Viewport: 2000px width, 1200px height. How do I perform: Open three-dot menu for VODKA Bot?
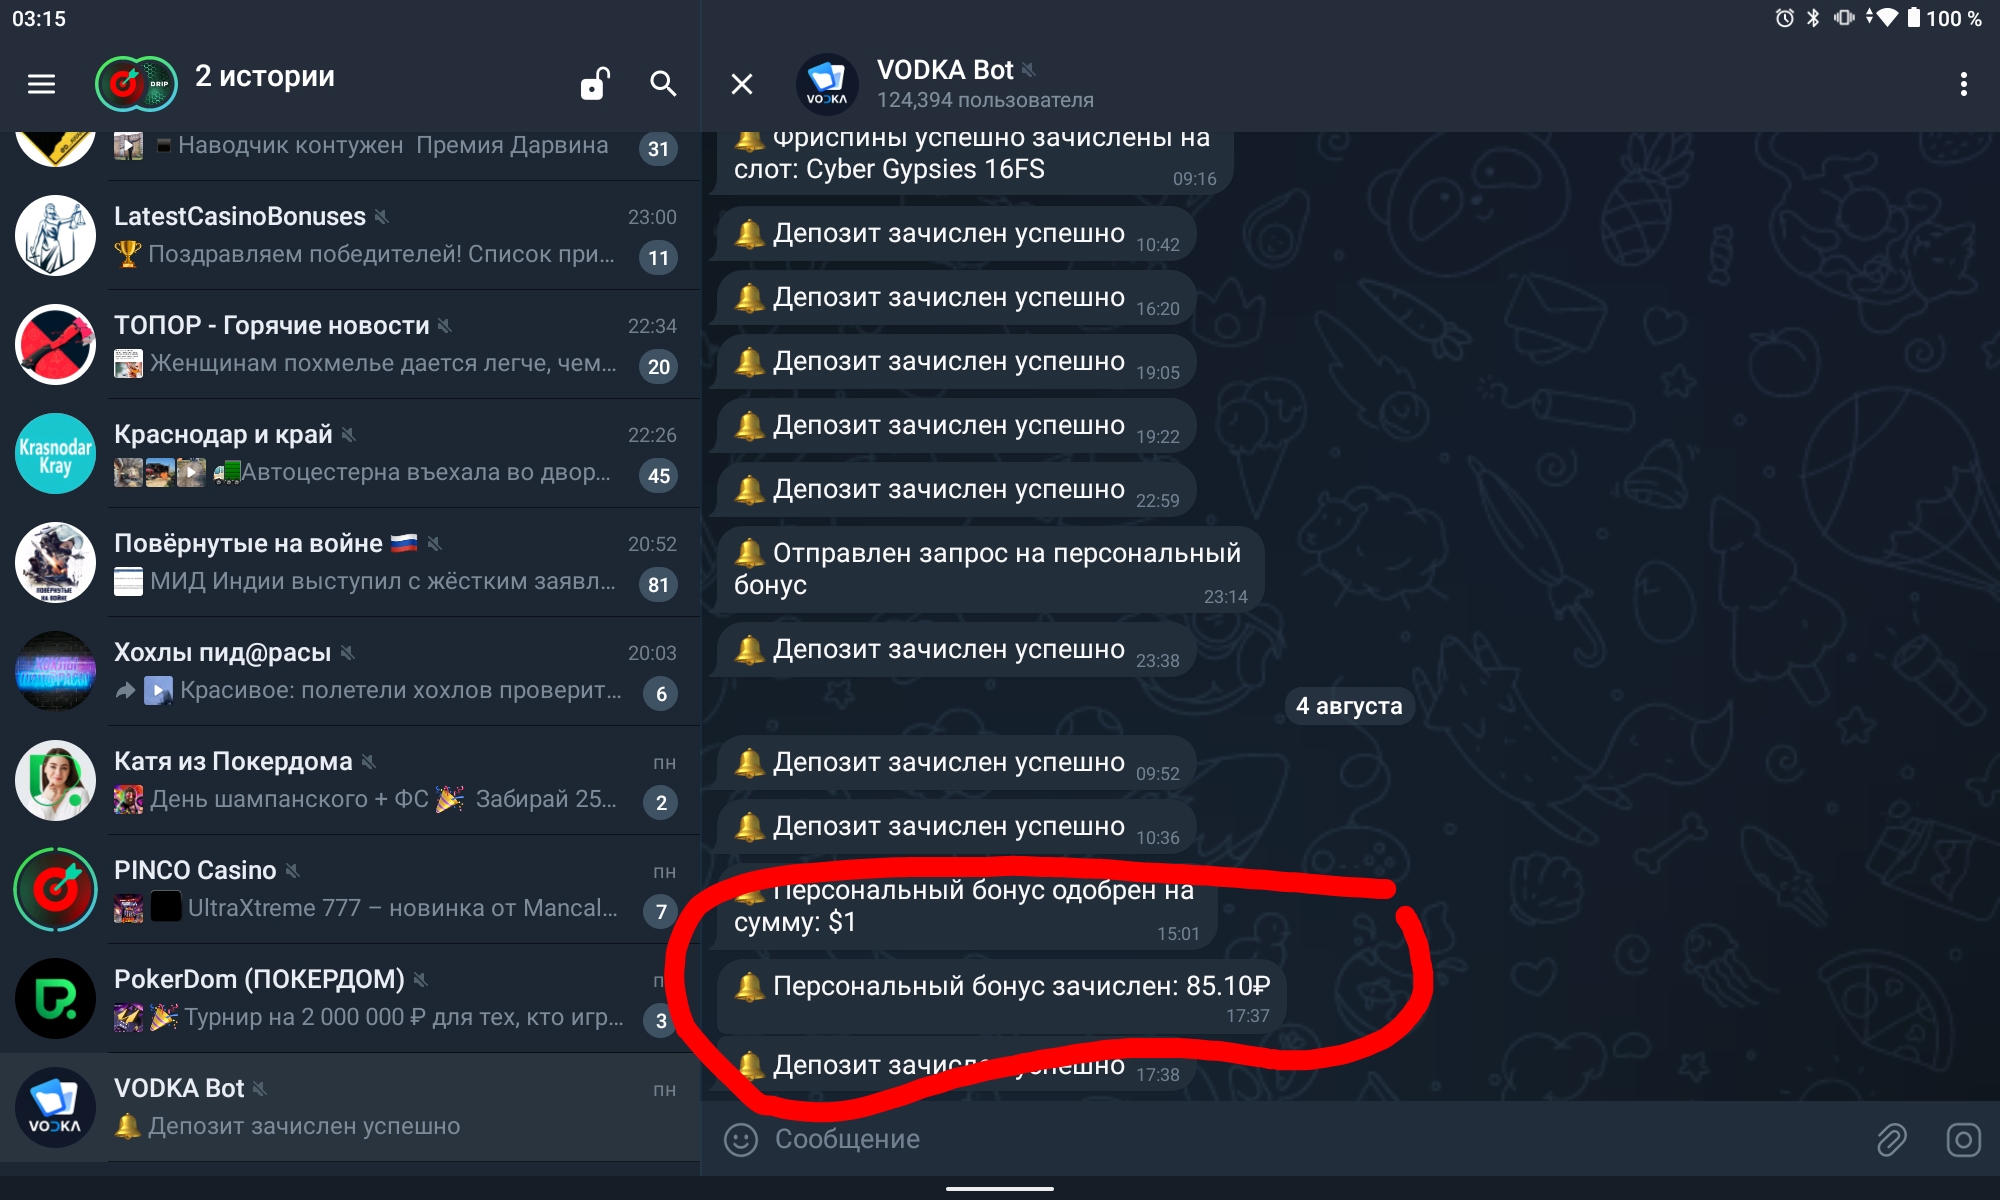(x=1964, y=84)
